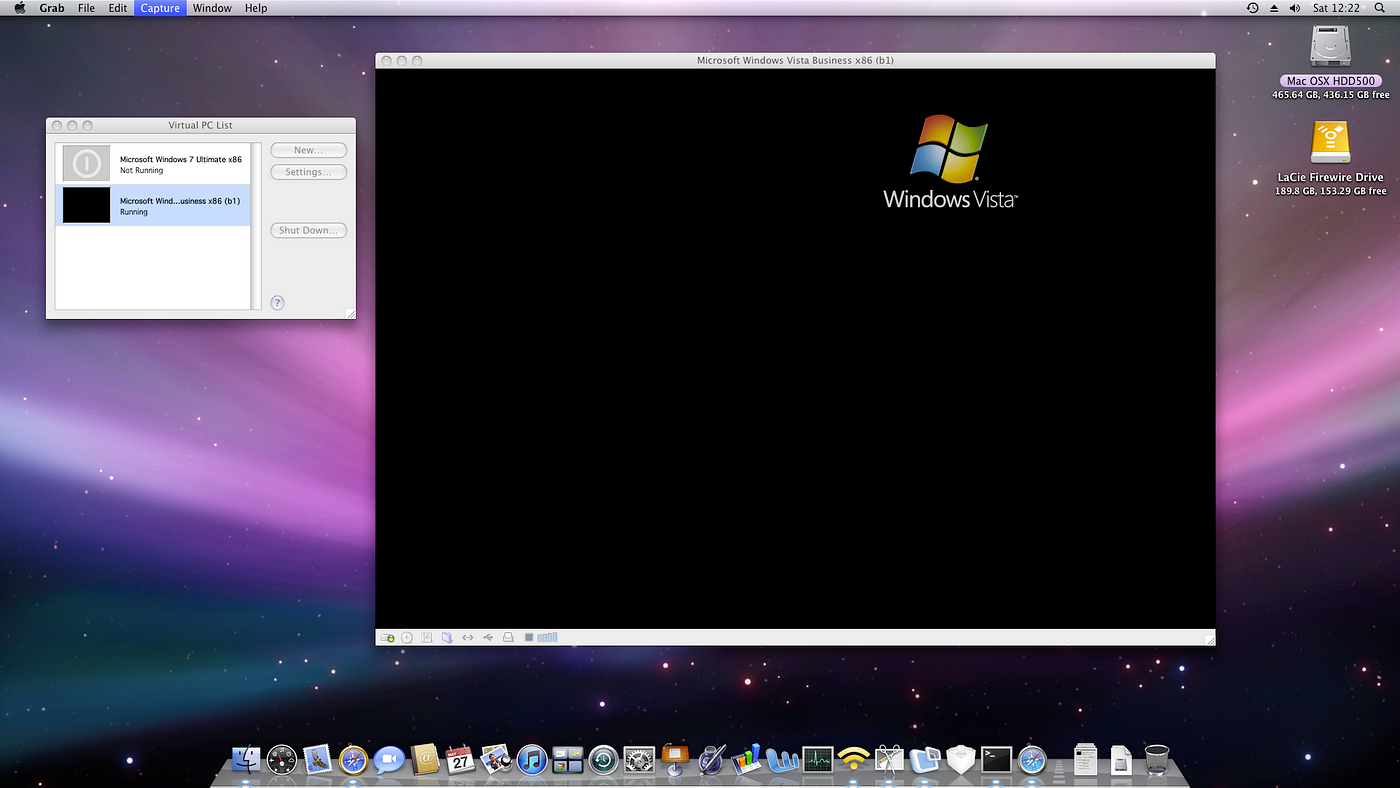Open the File menu
This screenshot has height=788, width=1400.
click(86, 8)
